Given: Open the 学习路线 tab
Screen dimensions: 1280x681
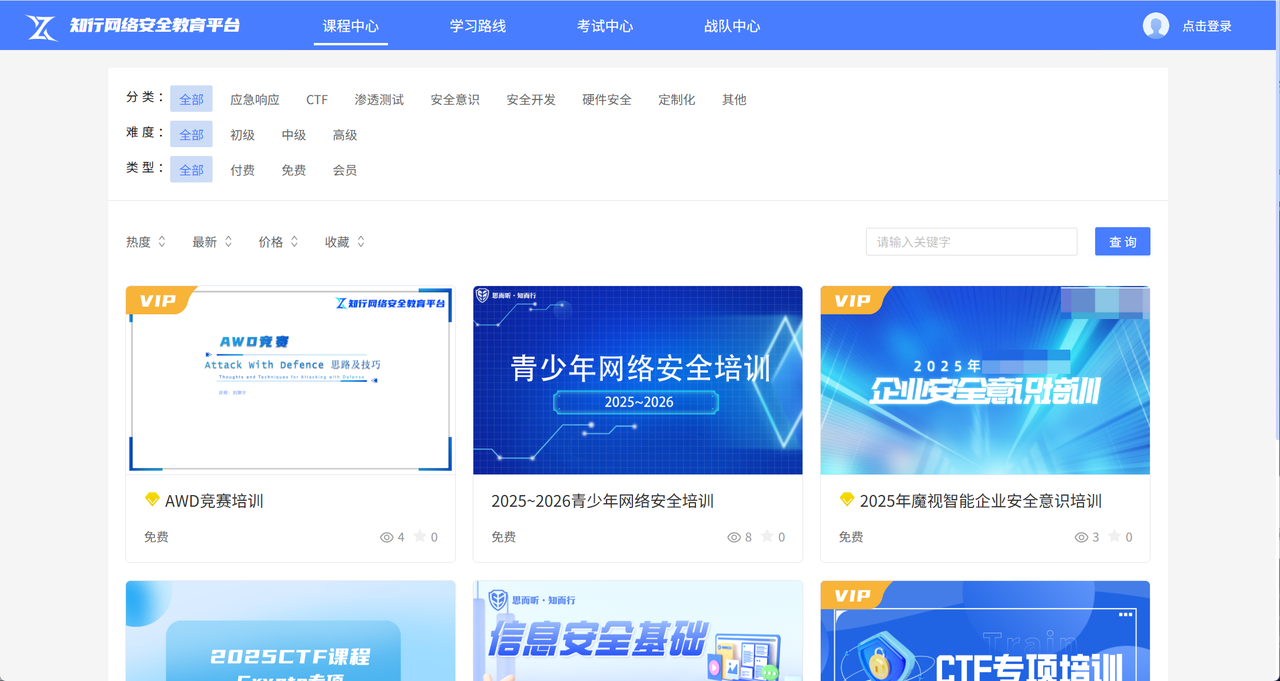Looking at the screenshot, I should point(478,26).
